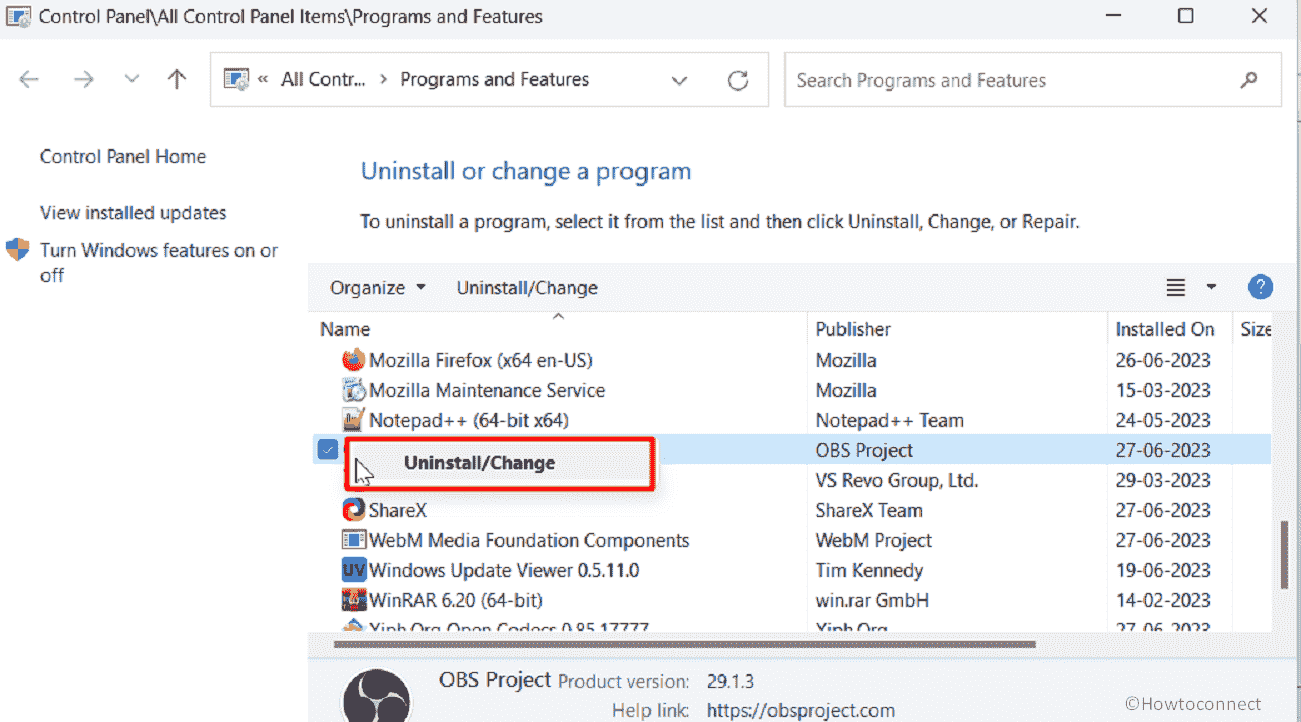Expand the address bar history dropdown
The width and height of the screenshot is (1301, 722).
[x=679, y=80]
